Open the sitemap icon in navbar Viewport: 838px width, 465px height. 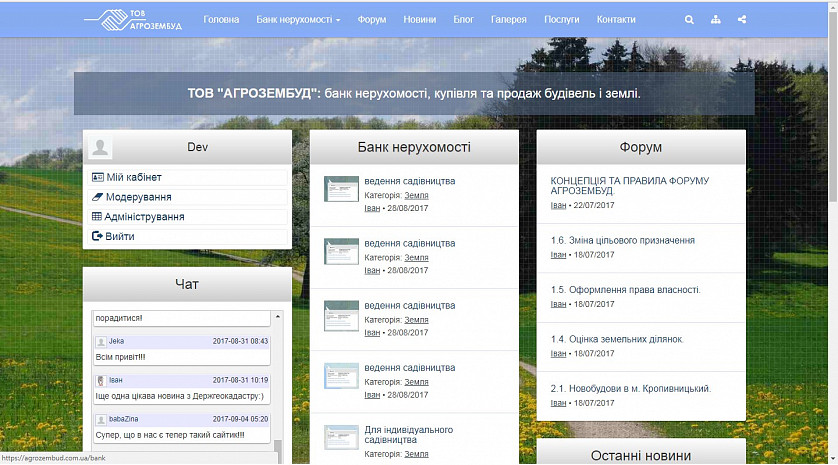coord(716,20)
